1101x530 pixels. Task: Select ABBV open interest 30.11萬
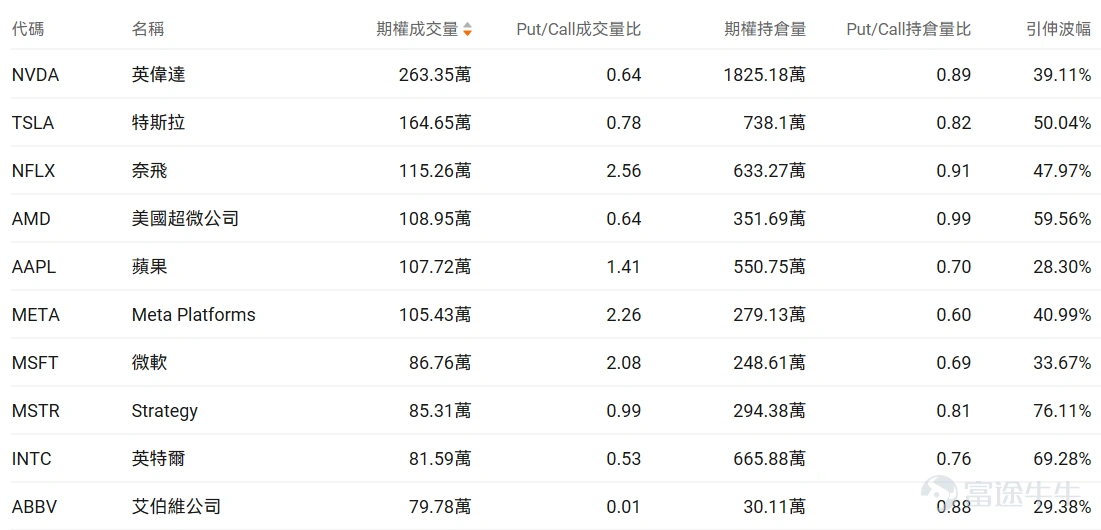click(x=774, y=506)
